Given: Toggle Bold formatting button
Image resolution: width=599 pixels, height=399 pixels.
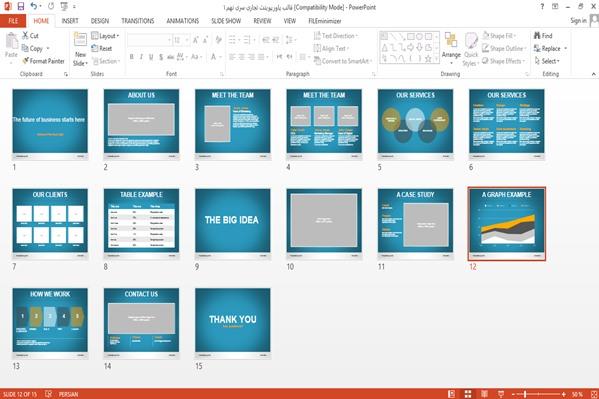Looking at the screenshot, I should (x=131, y=57).
